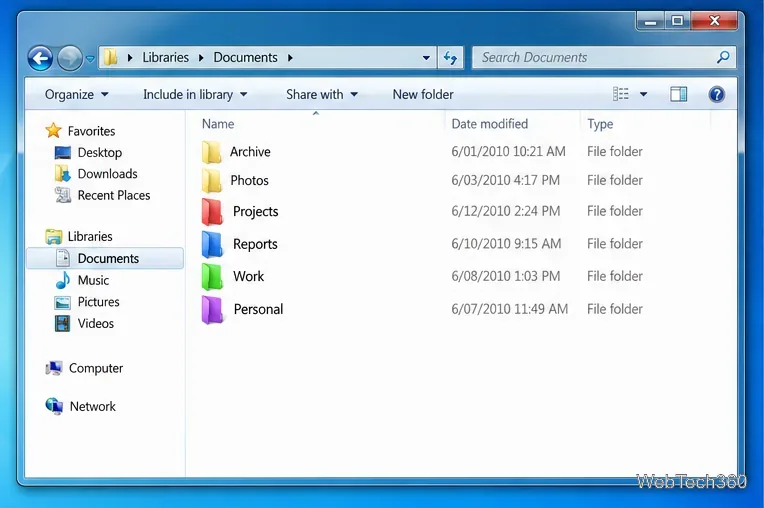
Task: Click the Computer icon in sidebar
Action: (54, 369)
